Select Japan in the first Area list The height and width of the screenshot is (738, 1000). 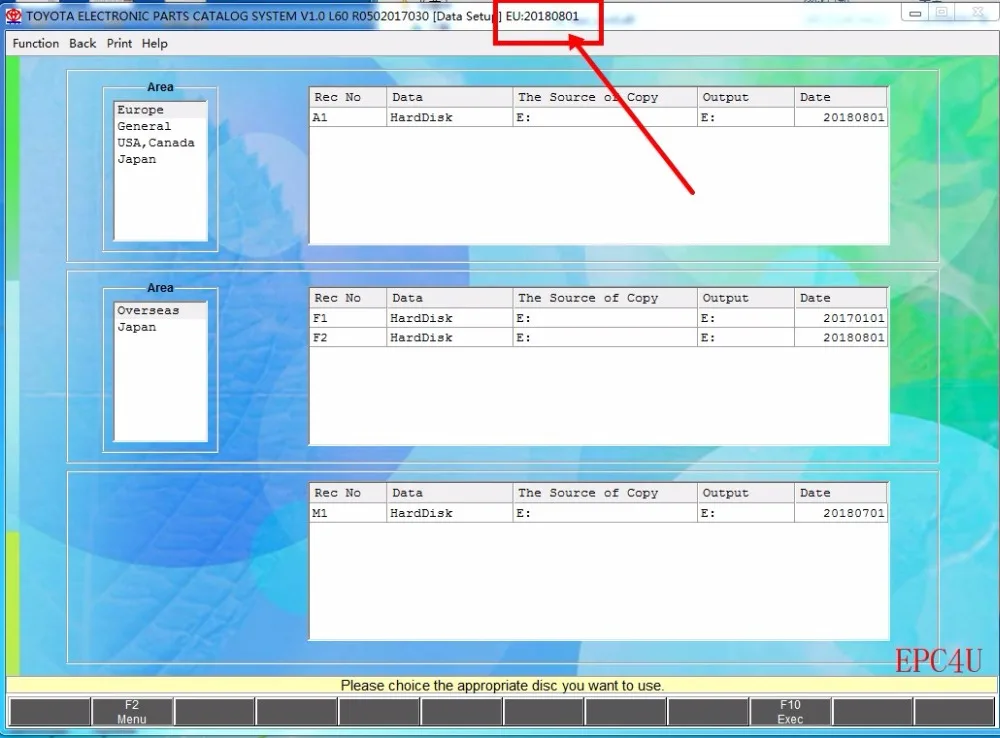(160, 159)
